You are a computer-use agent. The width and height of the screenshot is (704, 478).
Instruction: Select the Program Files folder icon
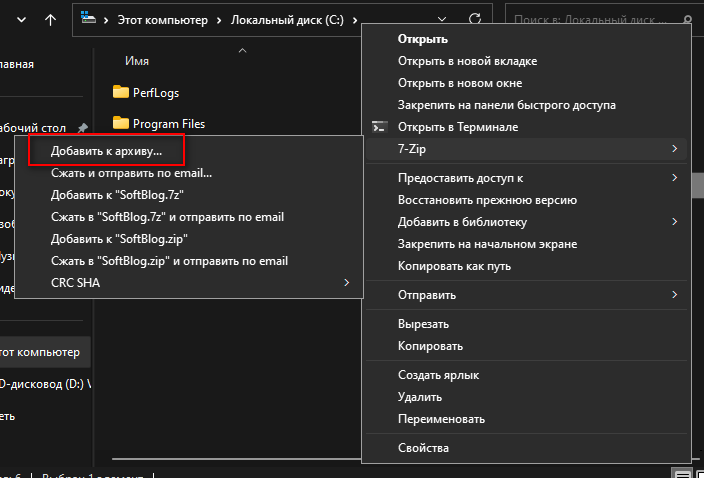(x=120, y=123)
